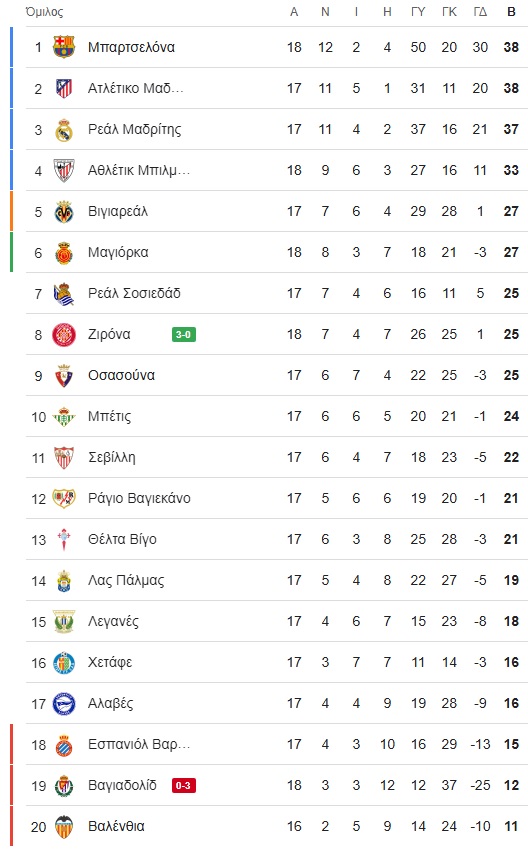
Task: Click the Celta Vigo crest icon
Action: [x=63, y=539]
